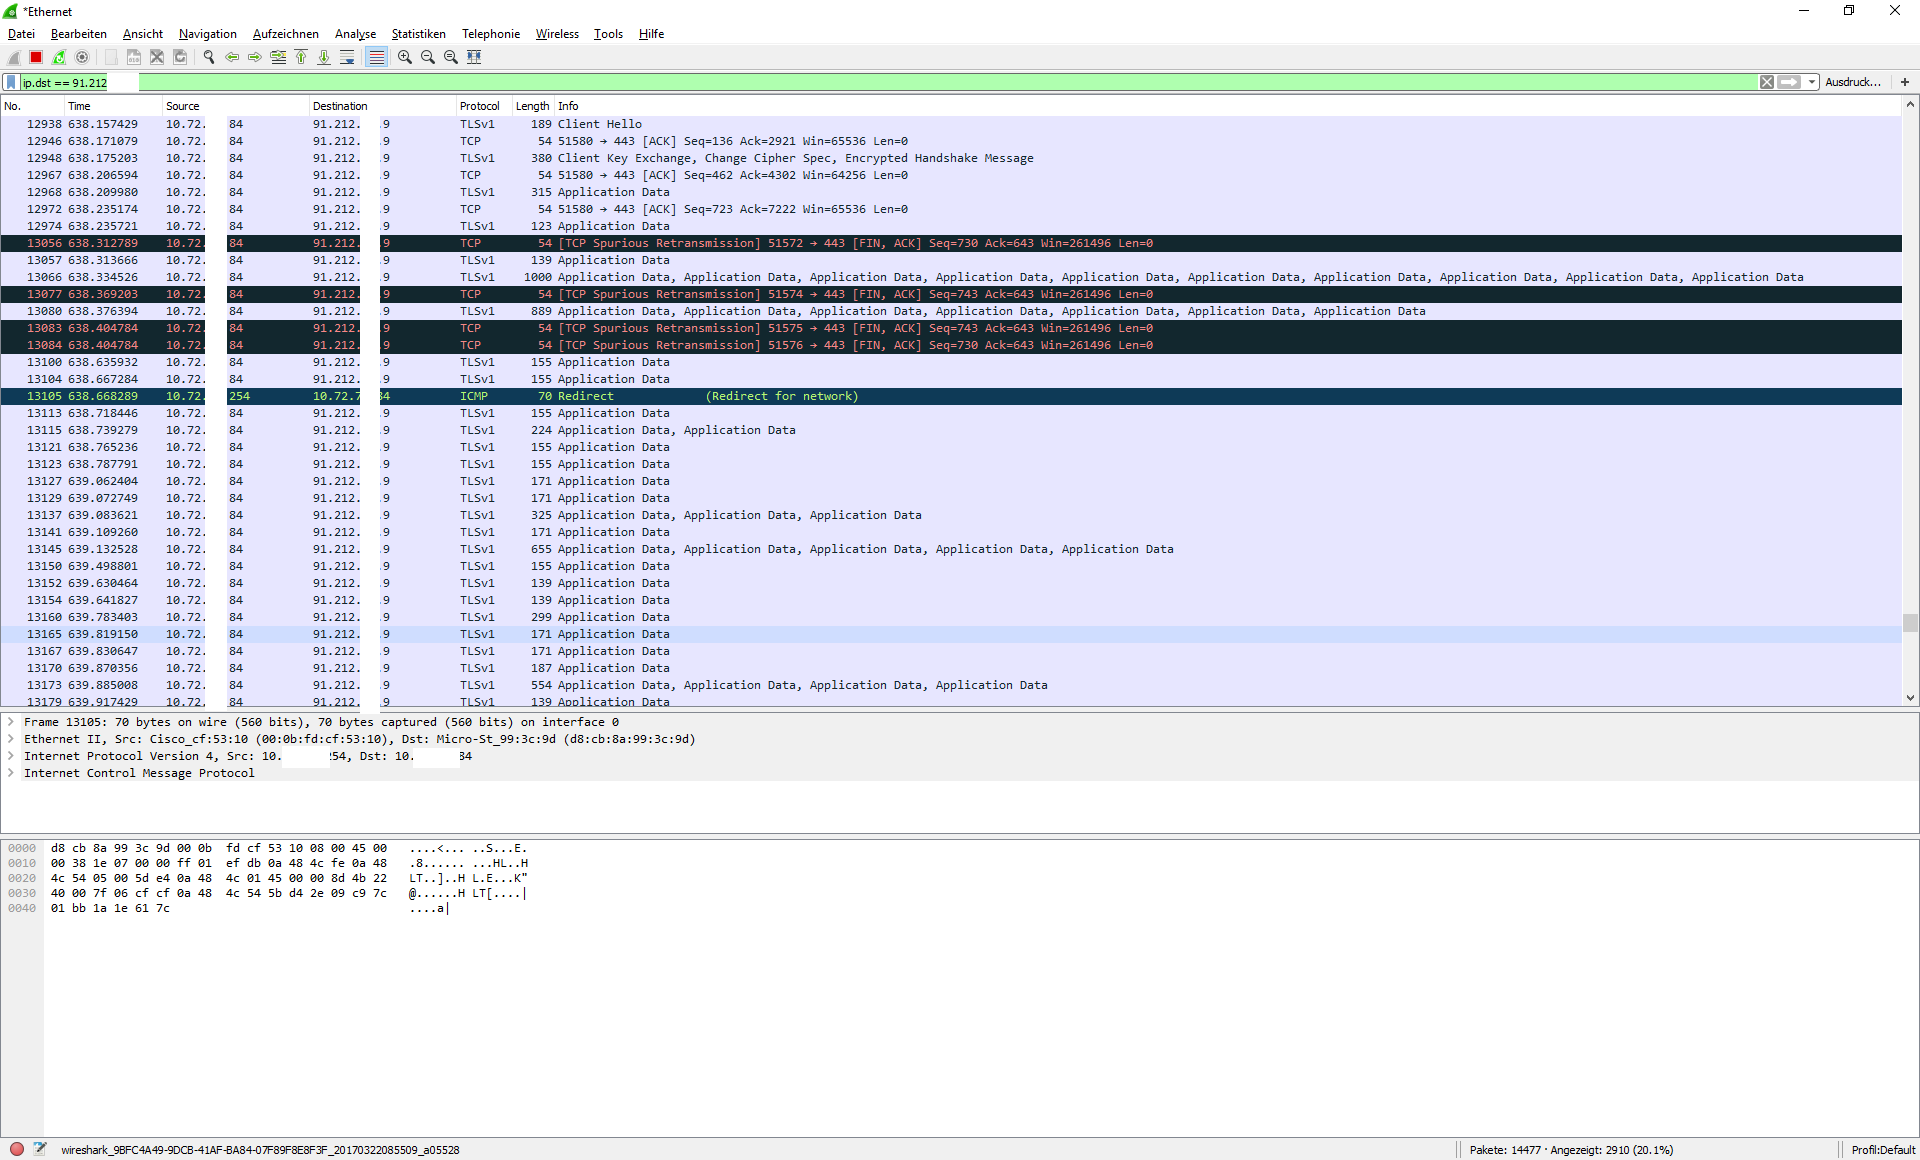Open the Analyse menu
This screenshot has width=1920, height=1160.
tap(355, 34)
